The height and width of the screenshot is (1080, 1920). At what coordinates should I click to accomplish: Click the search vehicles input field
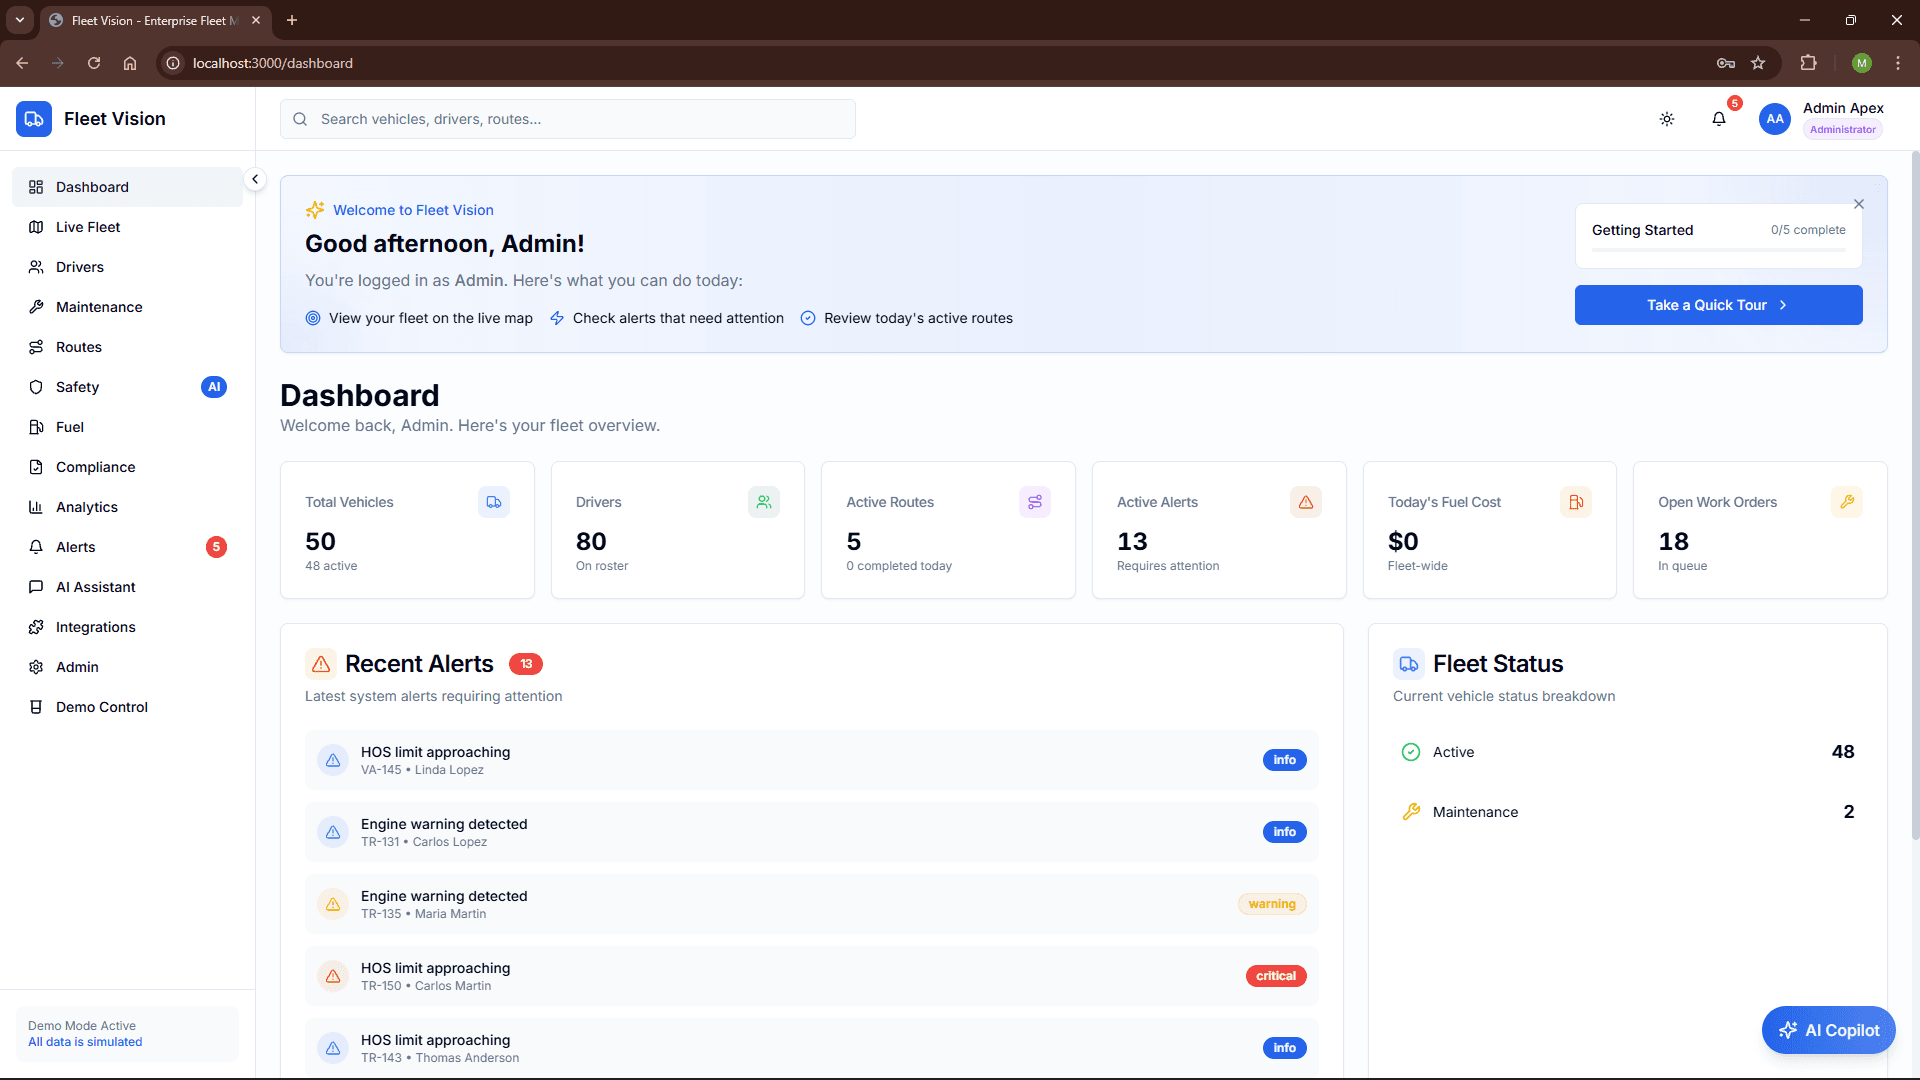[x=568, y=118]
